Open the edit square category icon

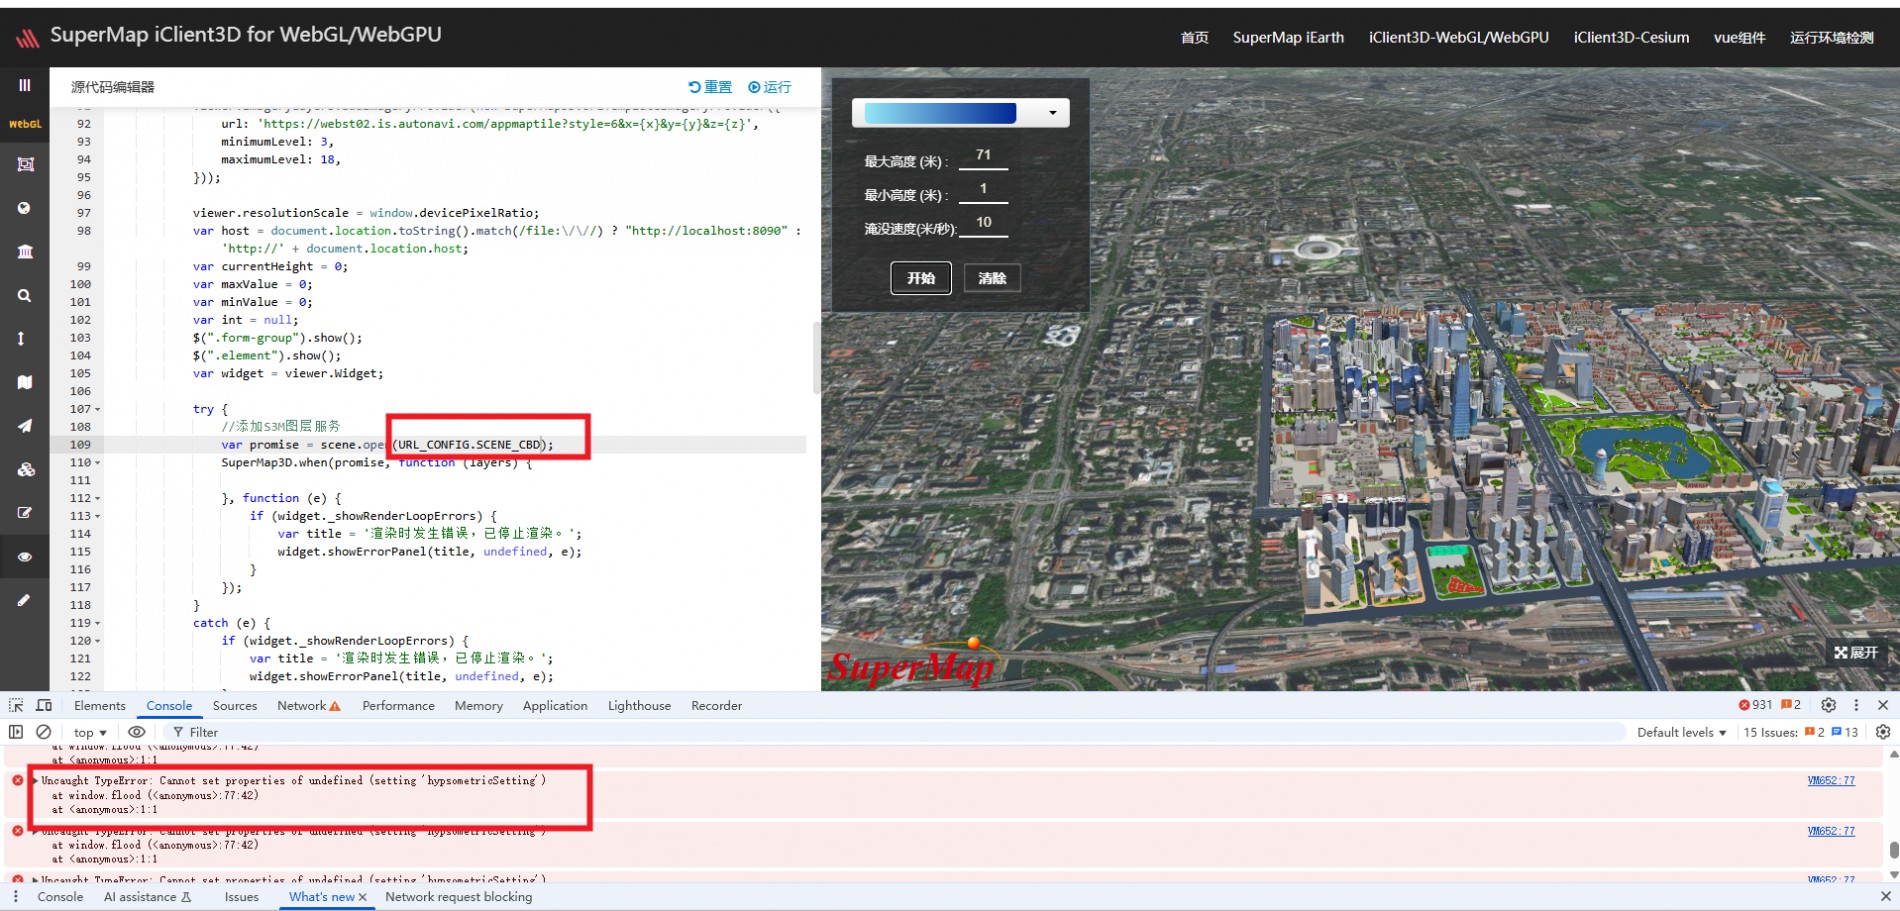[x=25, y=512]
